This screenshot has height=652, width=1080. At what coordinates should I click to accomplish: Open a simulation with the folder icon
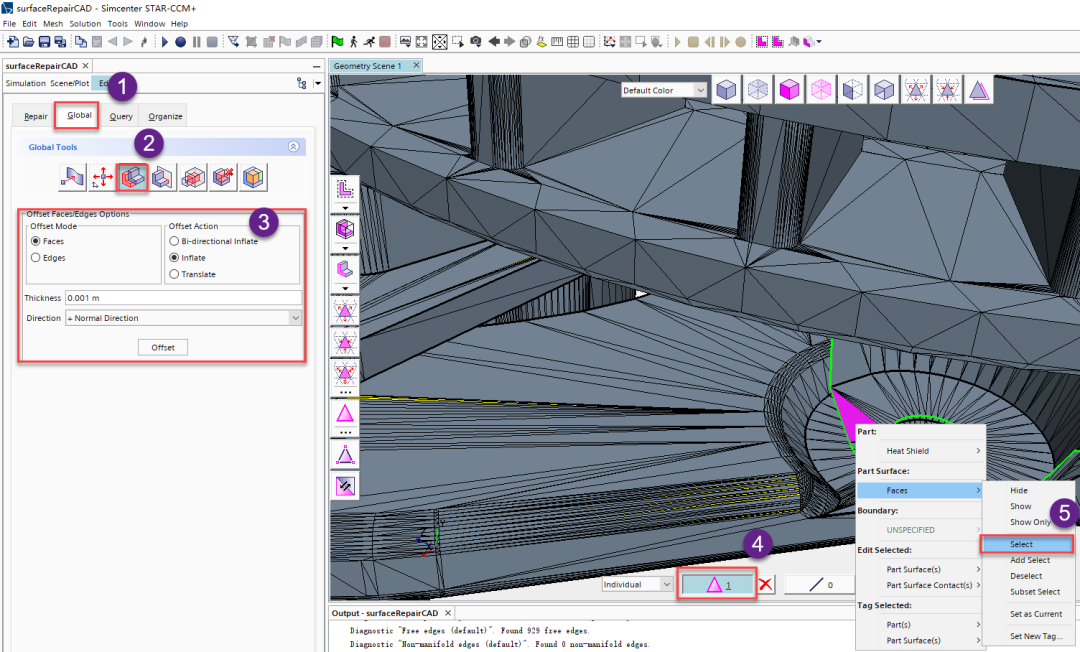pos(28,42)
